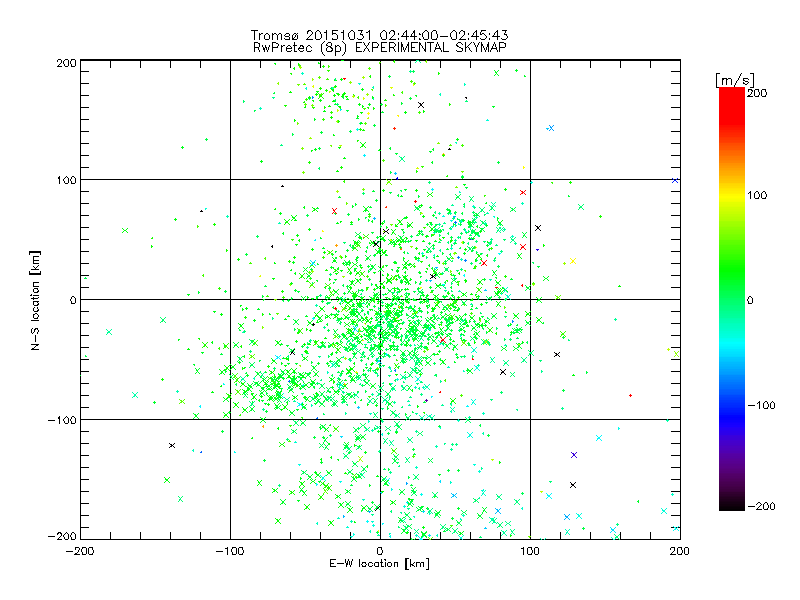
Task: Click the black bottom of the colorbar
Action: point(732,503)
